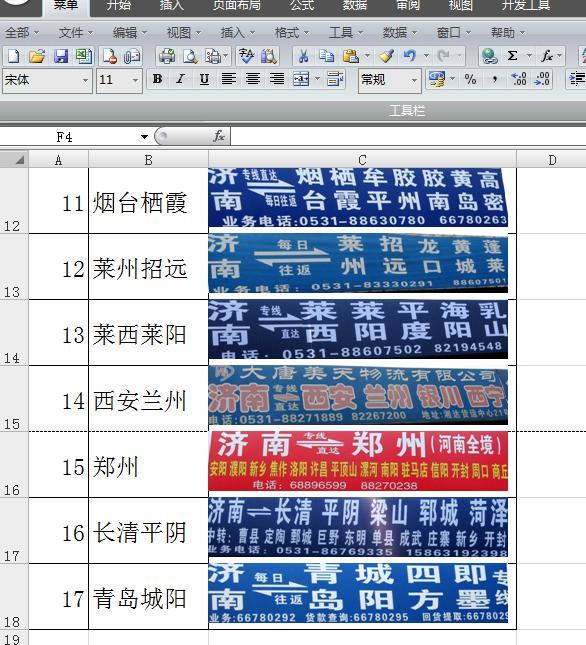586x645 pixels.
Task: Apply Comma Style format
Action: (x=495, y=79)
